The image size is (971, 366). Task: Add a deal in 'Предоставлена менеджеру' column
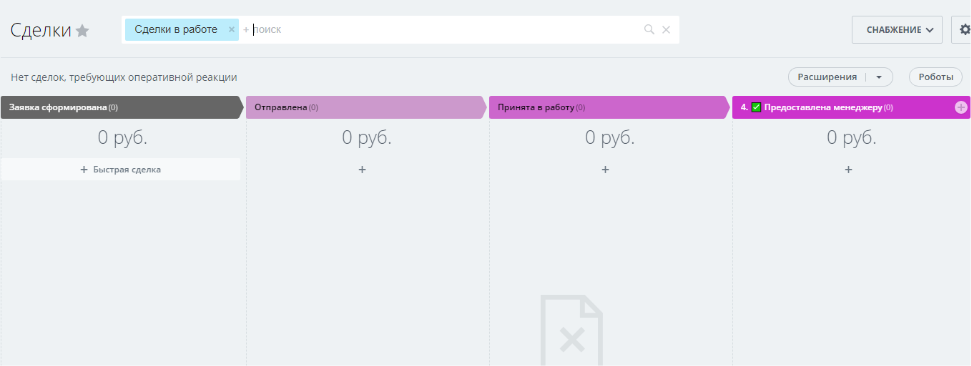[848, 169]
